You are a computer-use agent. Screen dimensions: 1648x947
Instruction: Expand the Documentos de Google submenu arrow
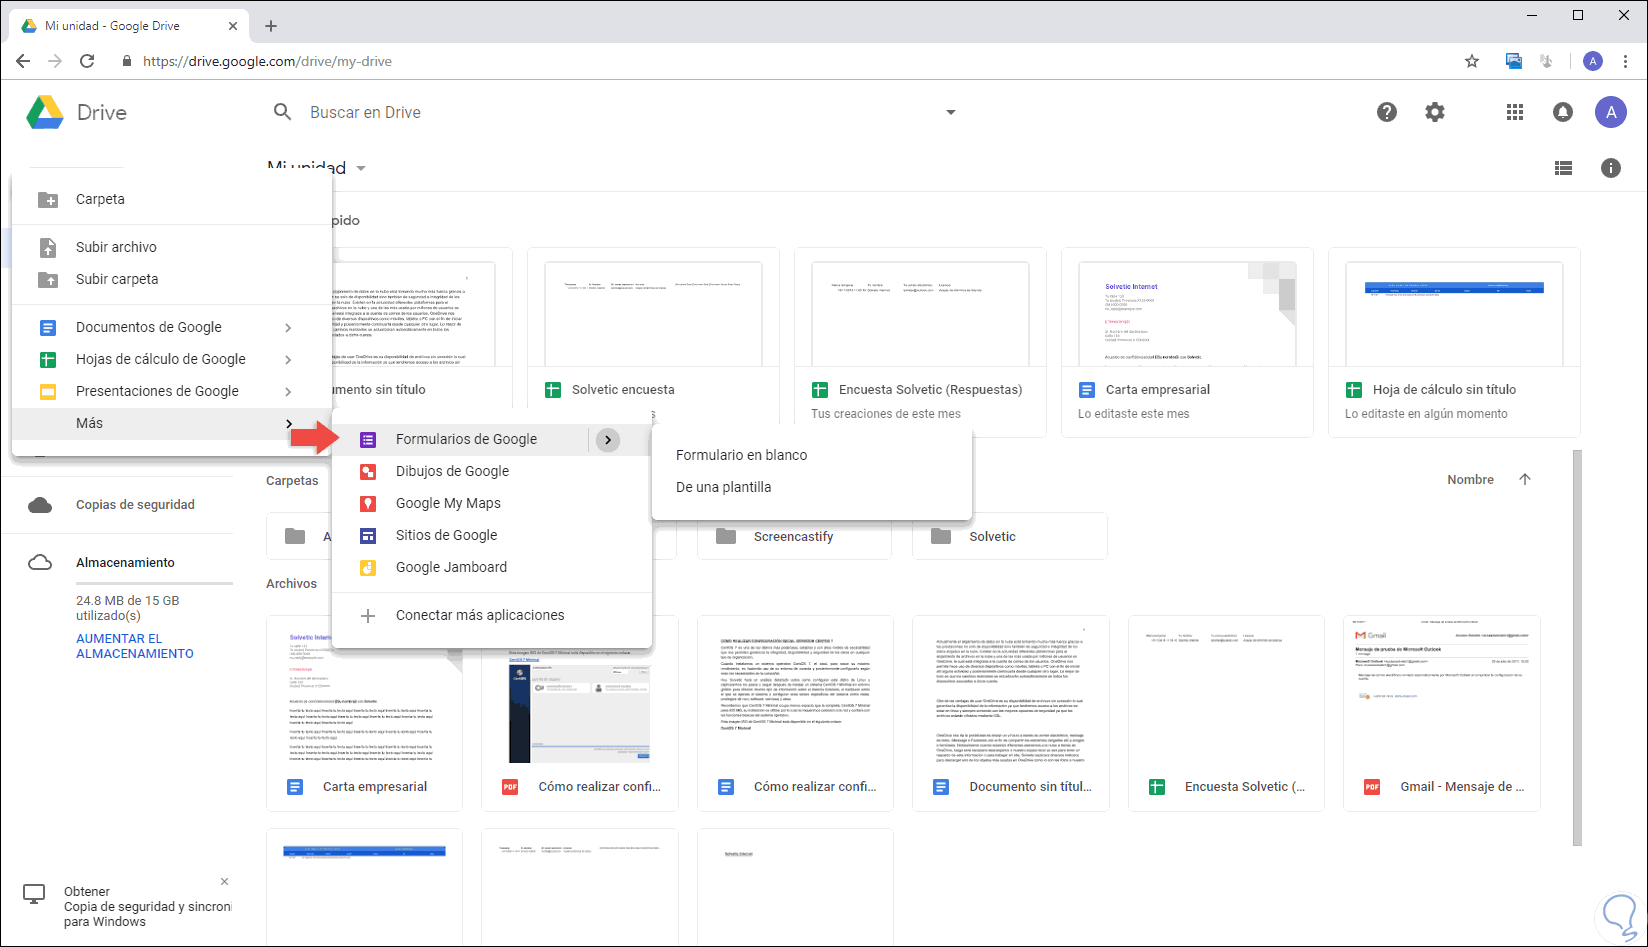[288, 327]
